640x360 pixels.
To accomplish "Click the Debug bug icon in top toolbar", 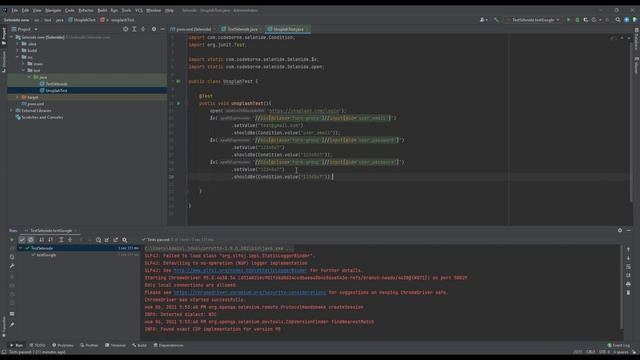I will [577, 20].
